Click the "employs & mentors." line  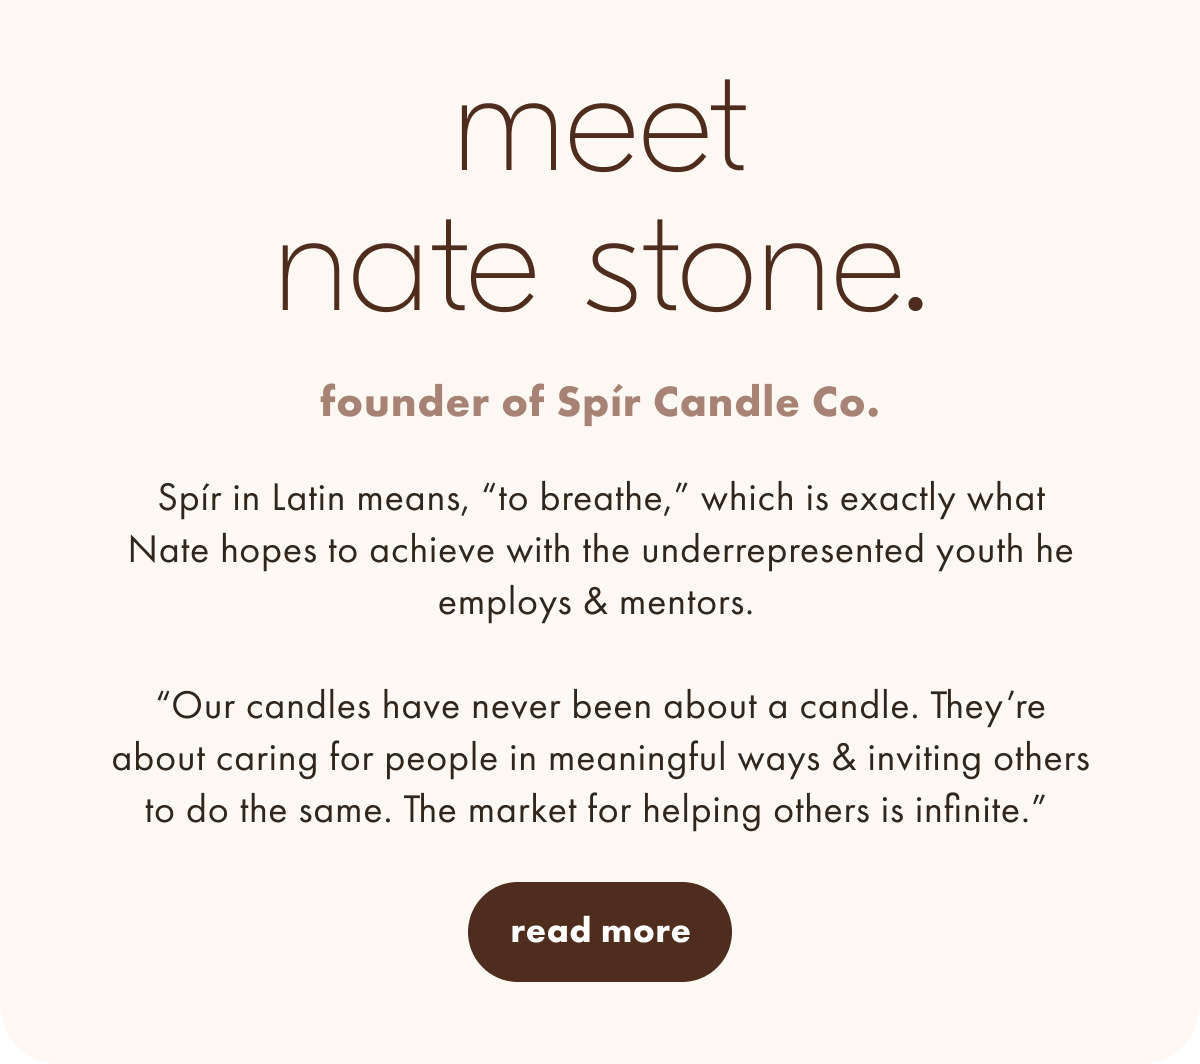coord(595,603)
